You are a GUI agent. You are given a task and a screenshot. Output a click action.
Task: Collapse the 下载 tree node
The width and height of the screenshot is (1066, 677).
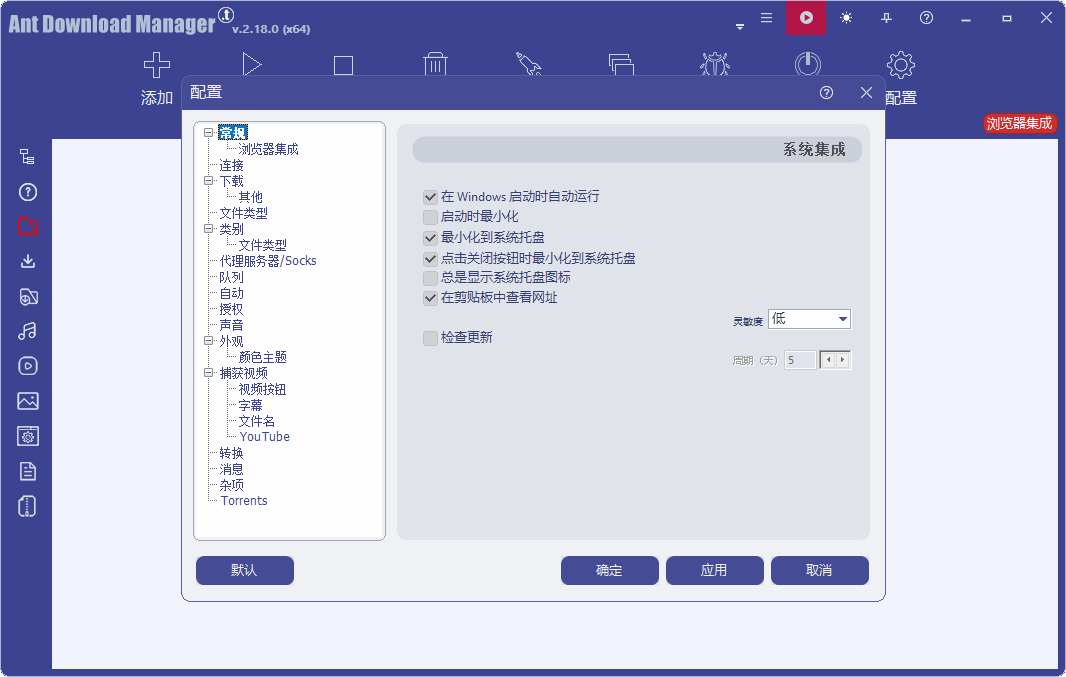click(209, 181)
